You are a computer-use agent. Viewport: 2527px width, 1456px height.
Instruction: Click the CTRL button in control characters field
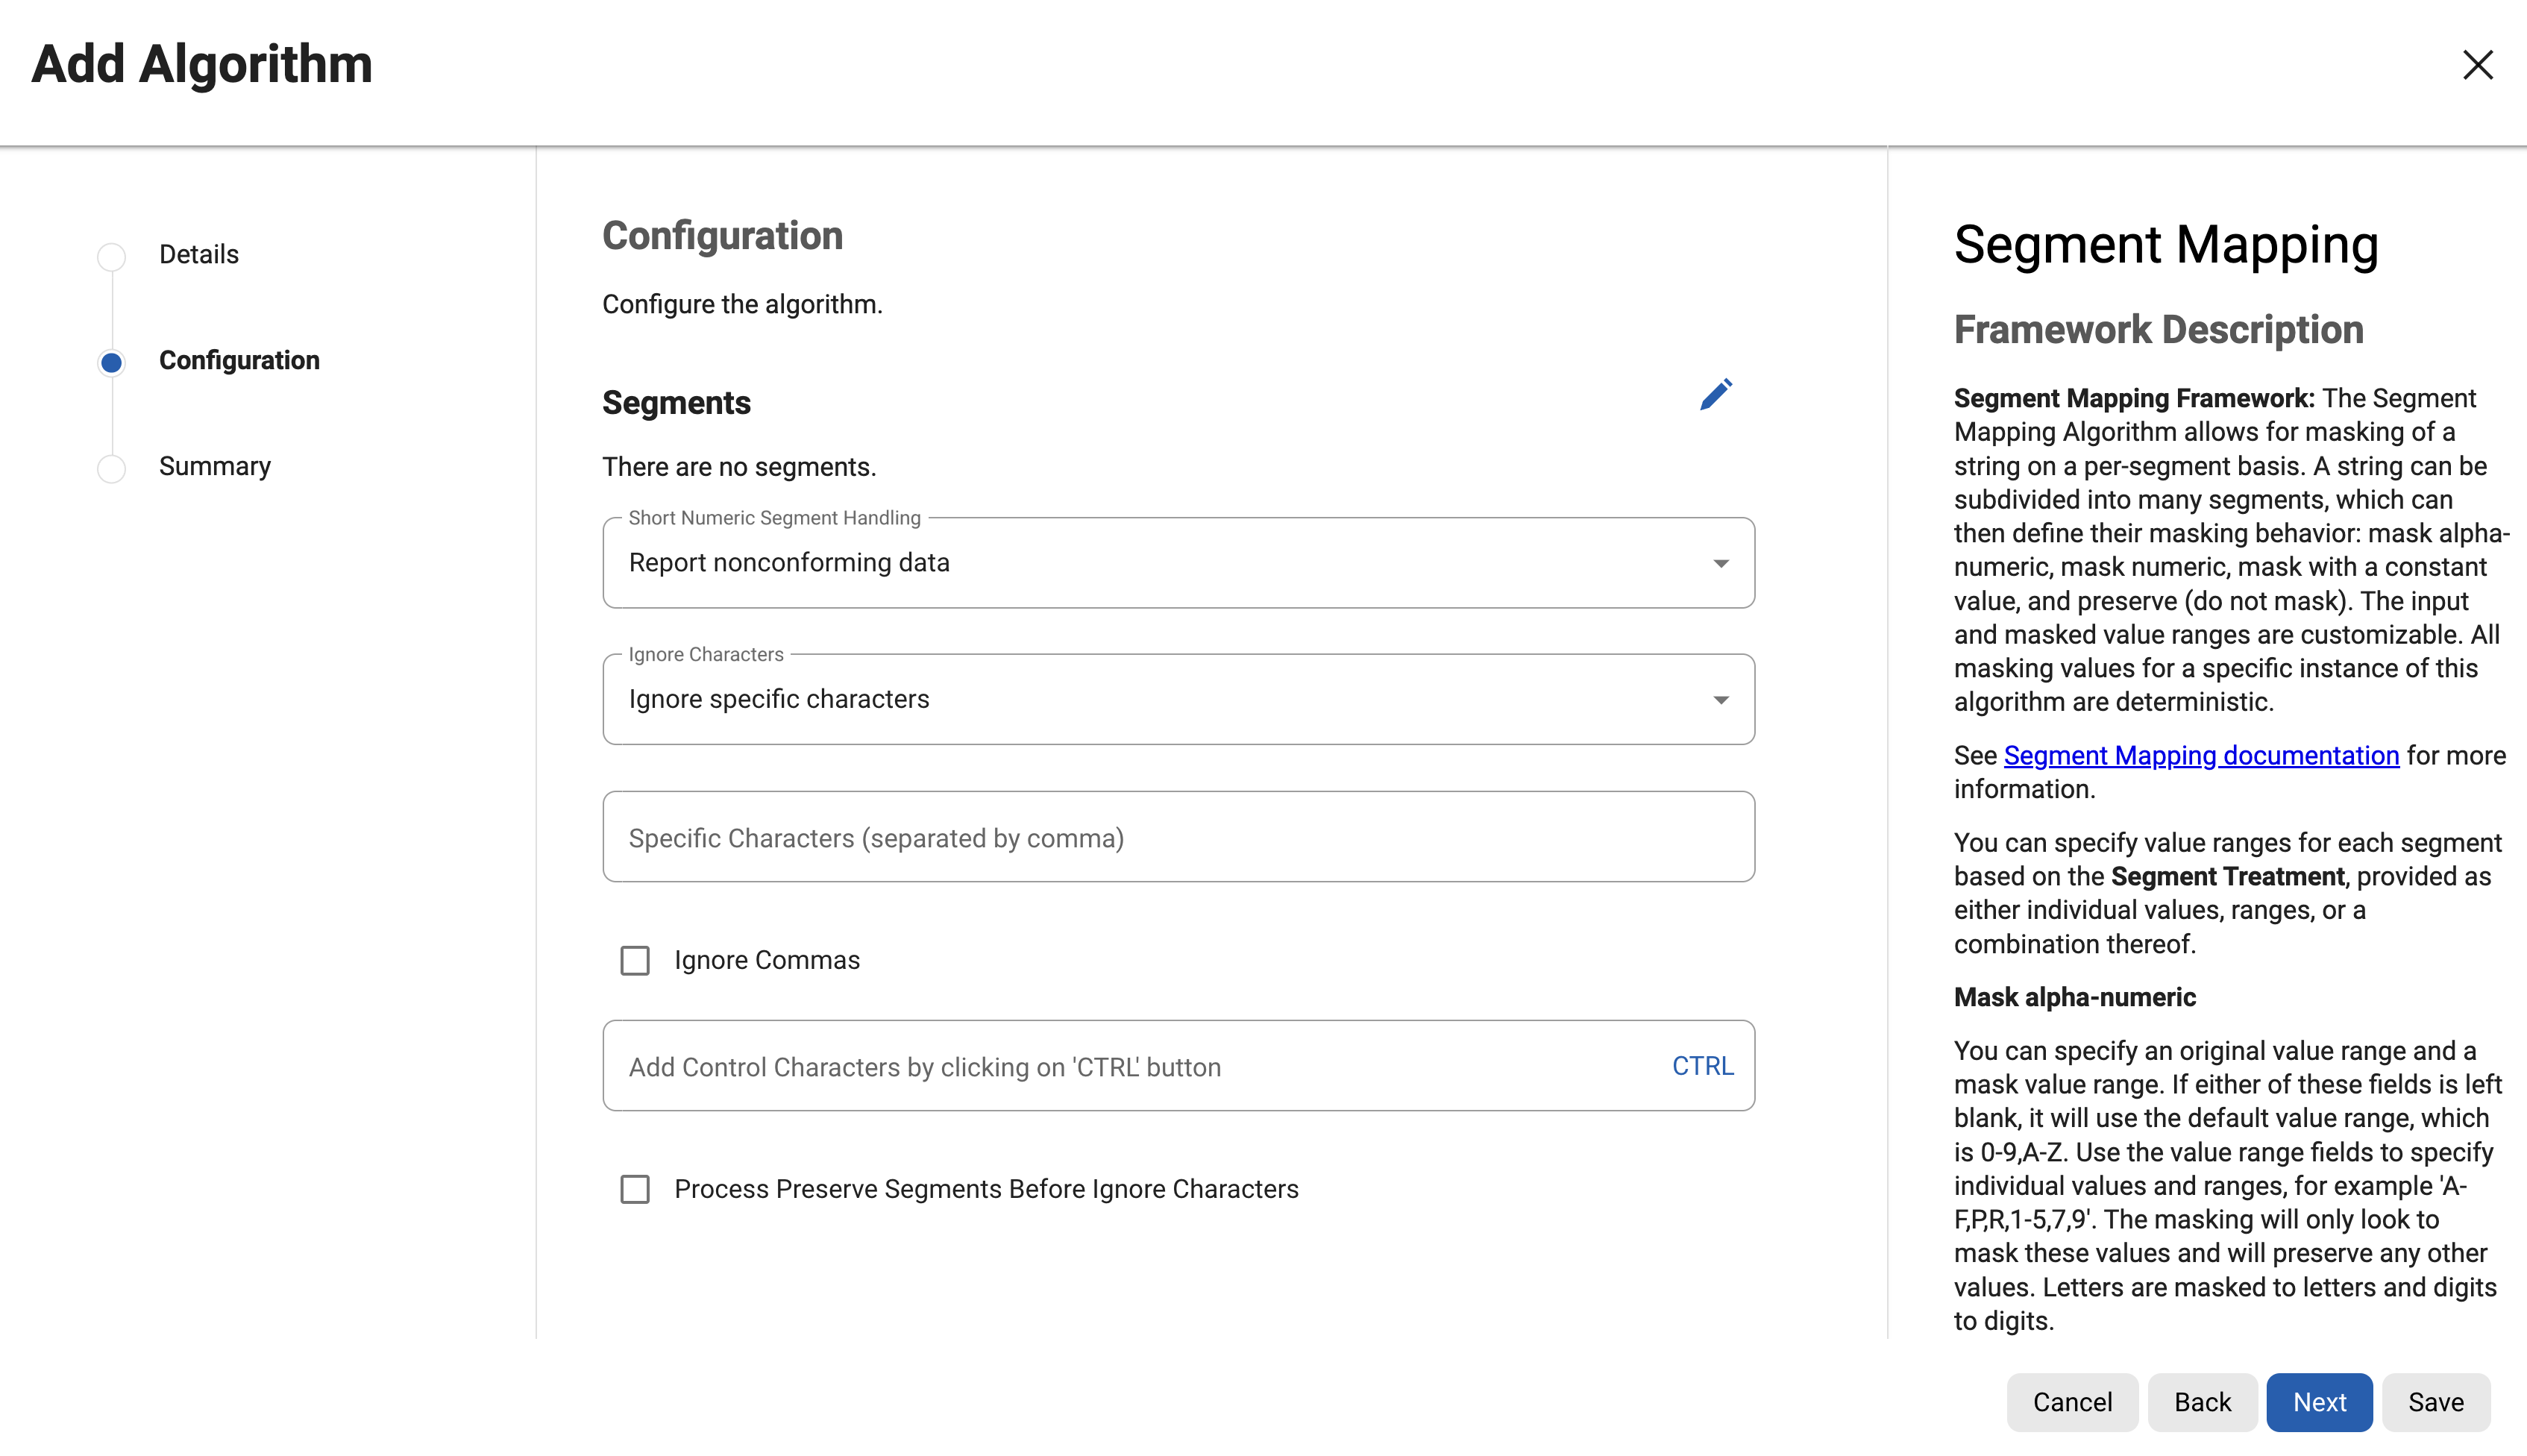coord(1702,1066)
